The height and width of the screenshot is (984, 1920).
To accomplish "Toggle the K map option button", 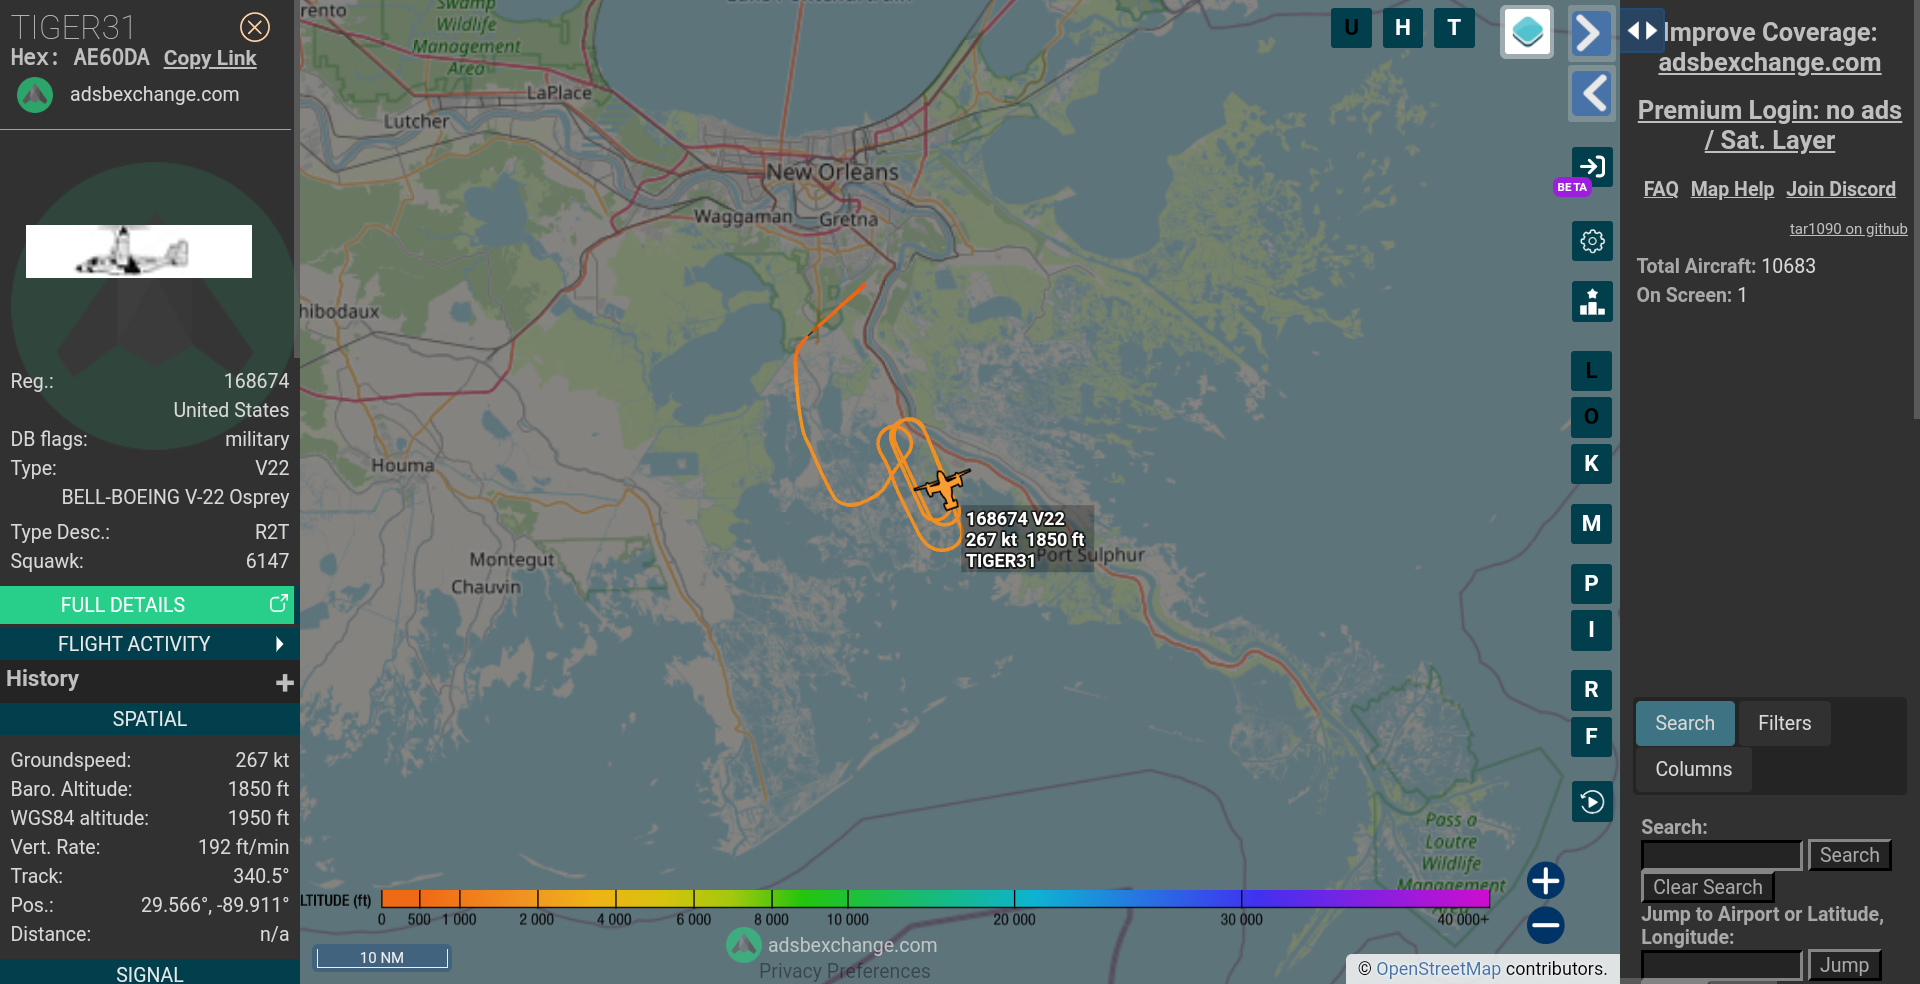I will (1591, 464).
